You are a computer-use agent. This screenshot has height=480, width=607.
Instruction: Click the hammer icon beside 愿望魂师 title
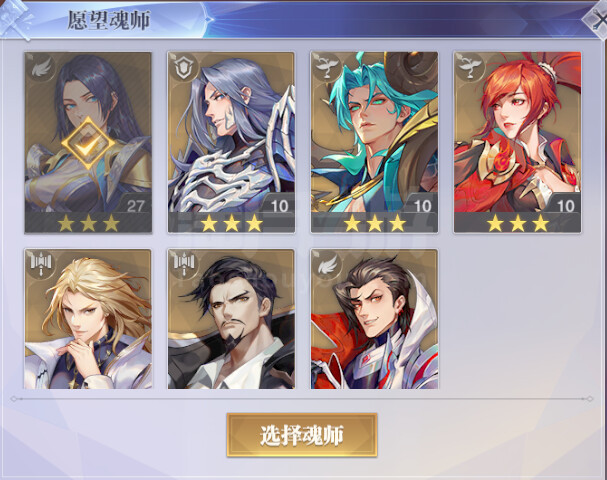(15, 20)
